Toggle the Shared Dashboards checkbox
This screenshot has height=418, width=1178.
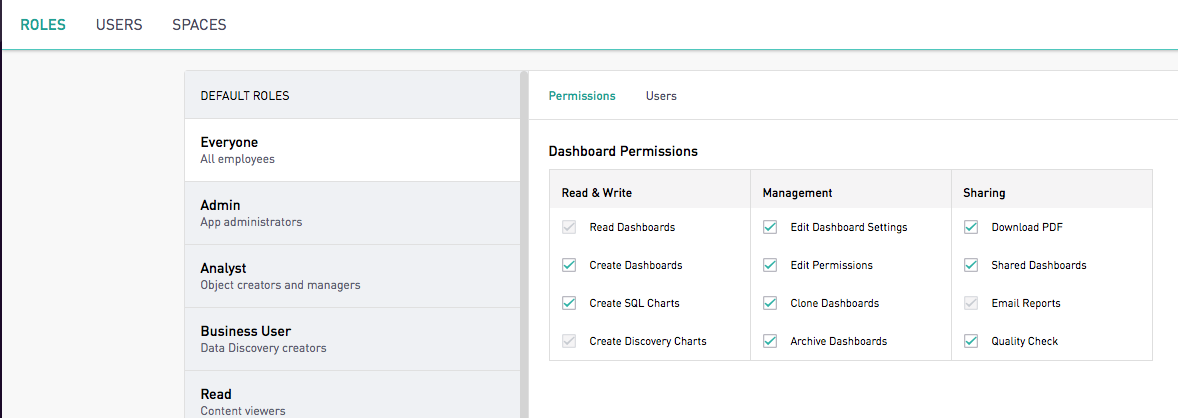[x=971, y=265]
